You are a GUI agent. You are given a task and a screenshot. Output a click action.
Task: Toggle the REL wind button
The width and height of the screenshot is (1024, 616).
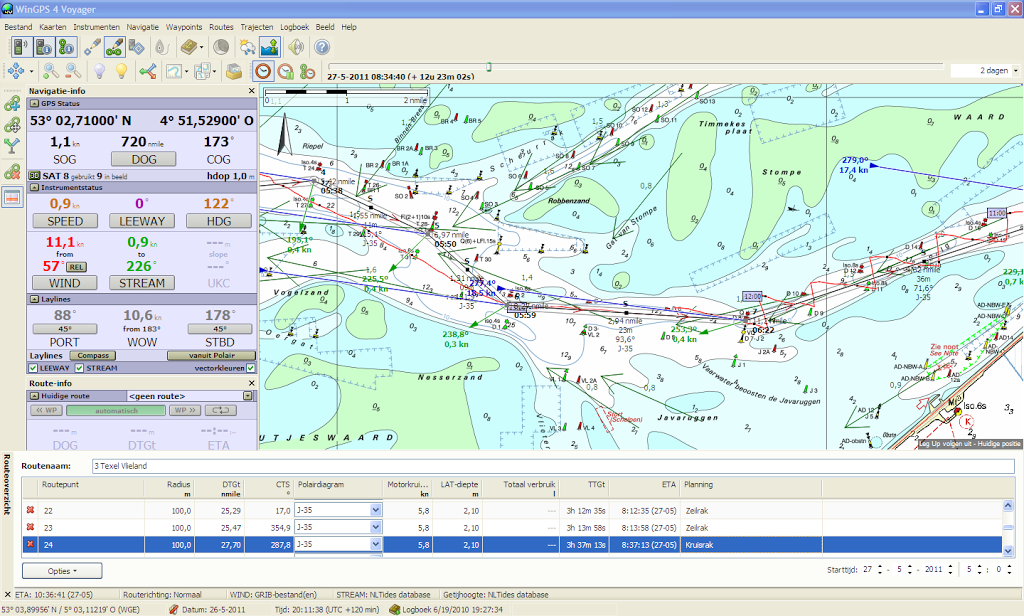[76, 267]
